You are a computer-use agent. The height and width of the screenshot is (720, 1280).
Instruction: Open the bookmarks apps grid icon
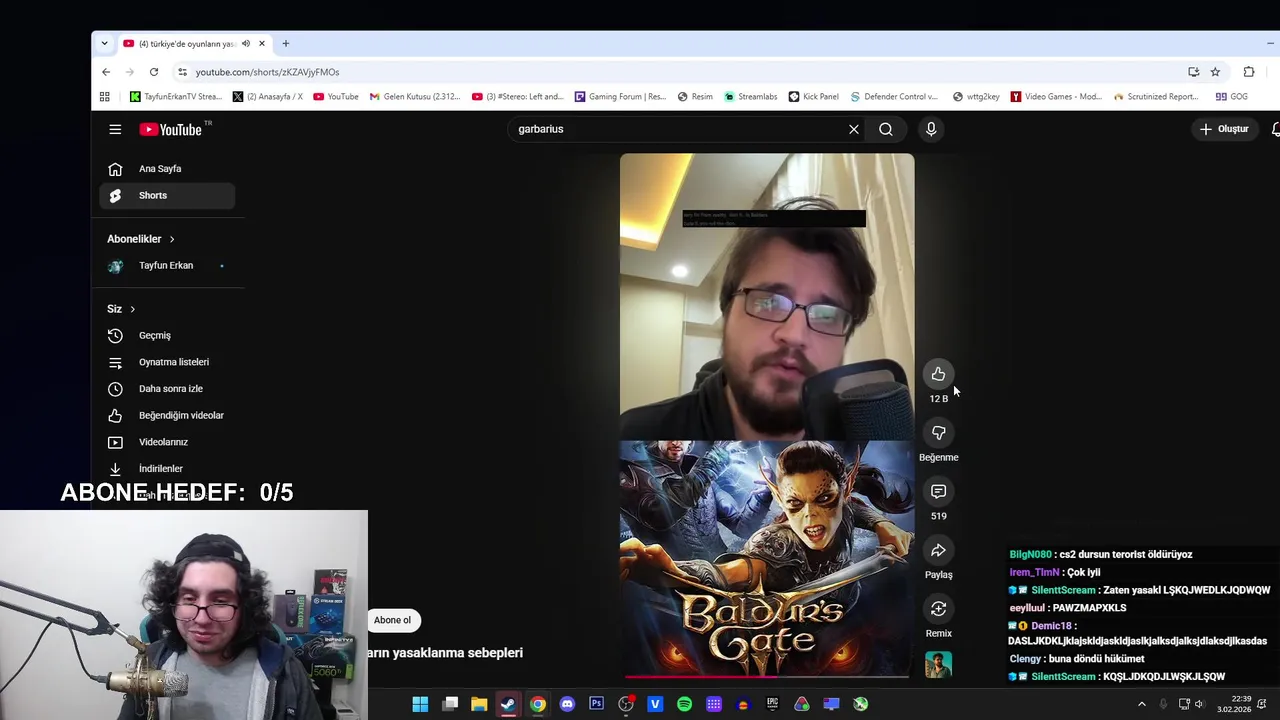[104, 97]
